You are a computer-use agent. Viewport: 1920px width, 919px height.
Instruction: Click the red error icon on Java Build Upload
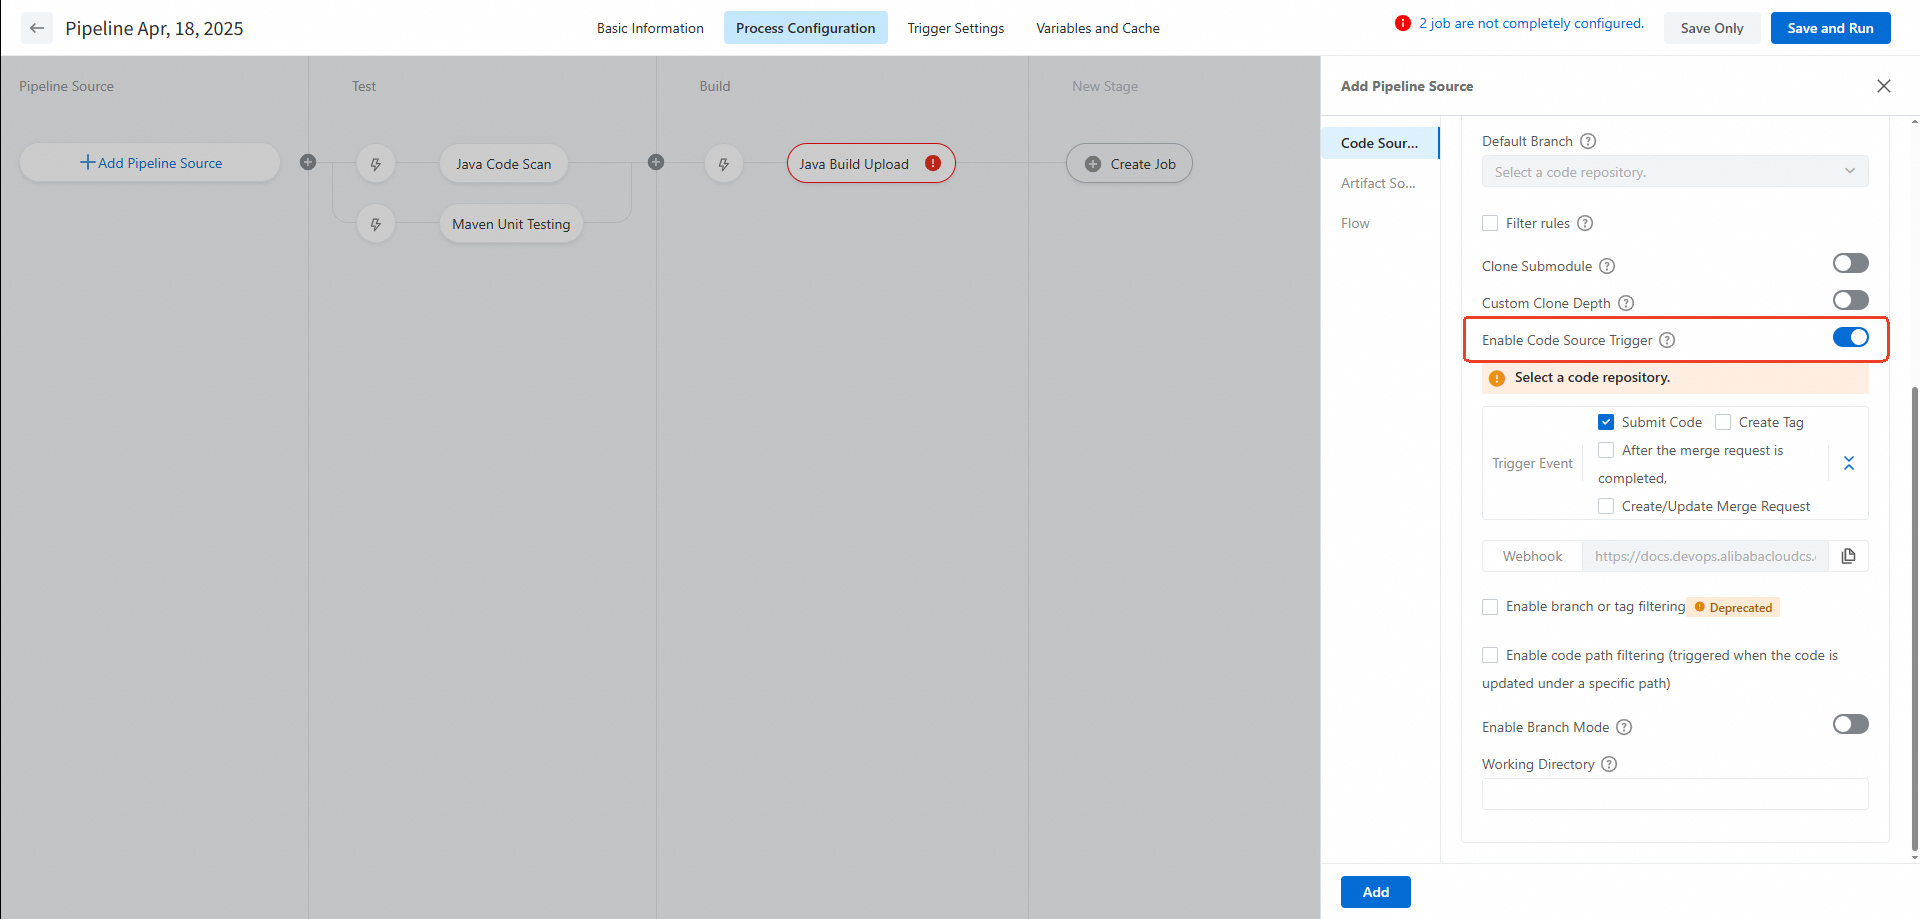click(933, 163)
